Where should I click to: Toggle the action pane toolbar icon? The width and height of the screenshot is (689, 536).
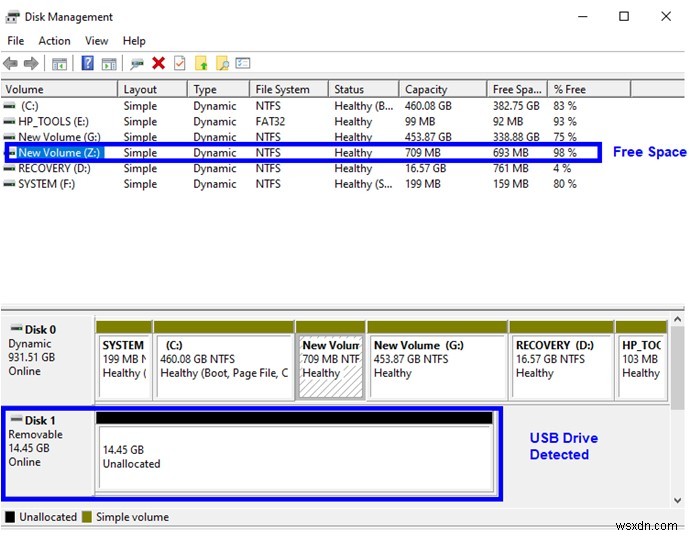pos(109,64)
